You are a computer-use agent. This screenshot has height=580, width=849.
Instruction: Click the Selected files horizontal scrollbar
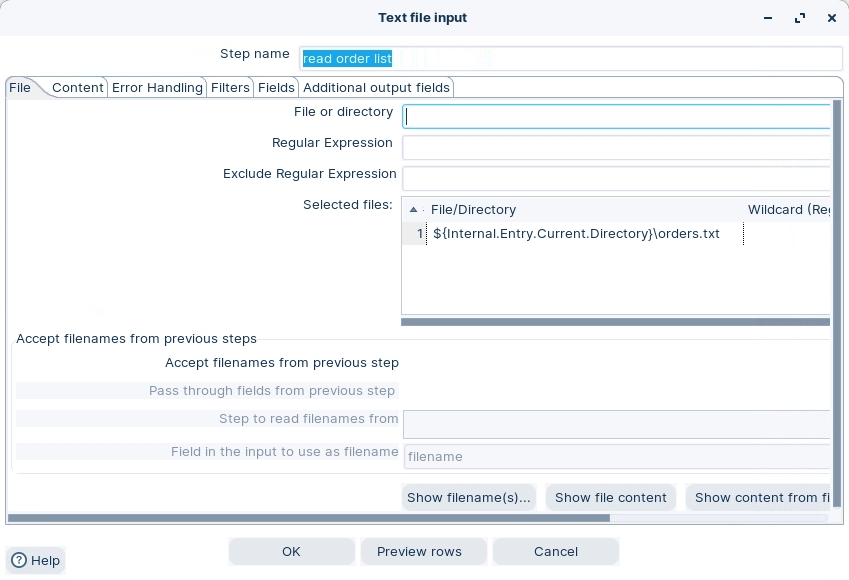coord(615,322)
